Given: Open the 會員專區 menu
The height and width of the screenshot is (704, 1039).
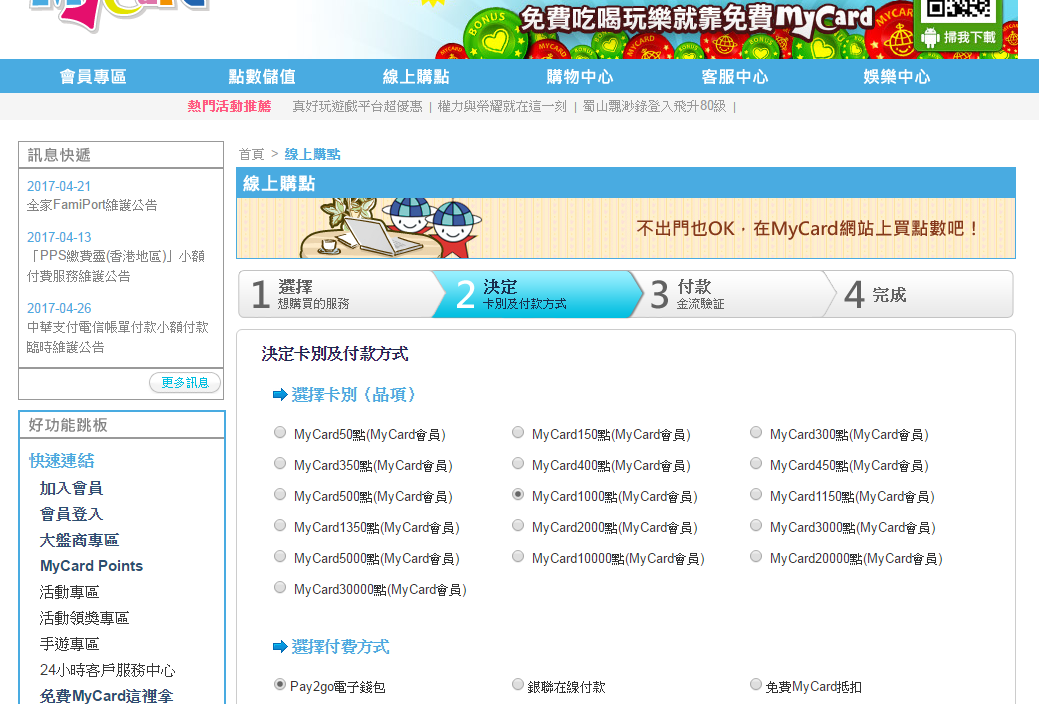Looking at the screenshot, I should (x=93, y=77).
